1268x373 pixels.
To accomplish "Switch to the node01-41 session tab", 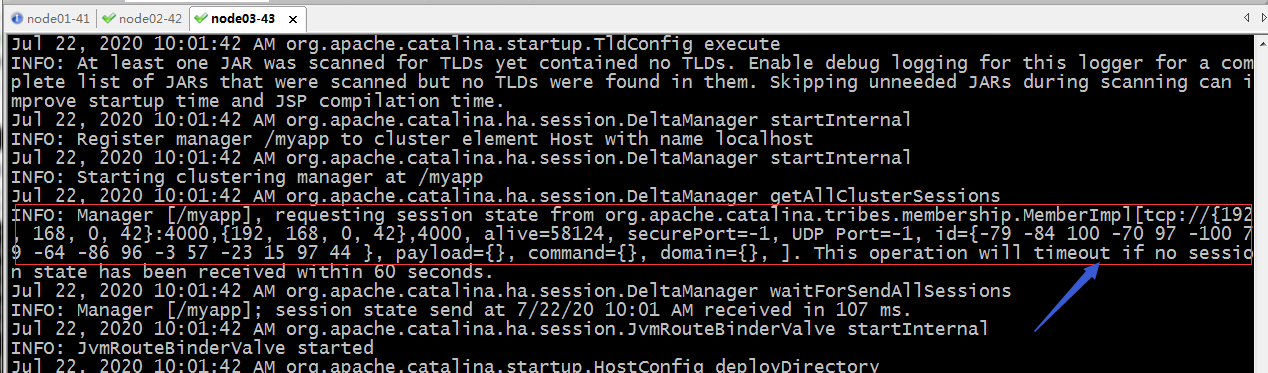I will [x=50, y=18].
